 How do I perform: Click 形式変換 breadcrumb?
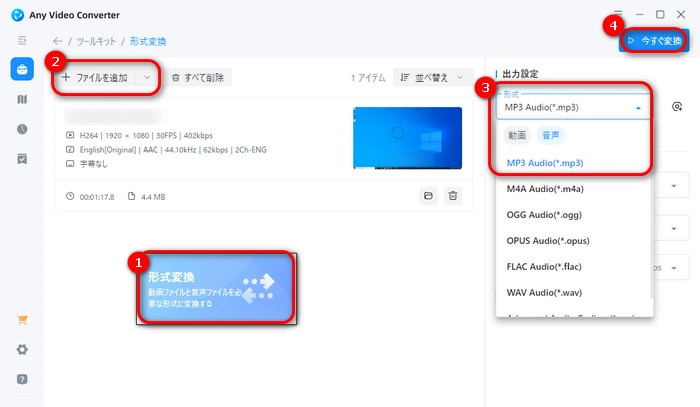click(x=148, y=42)
